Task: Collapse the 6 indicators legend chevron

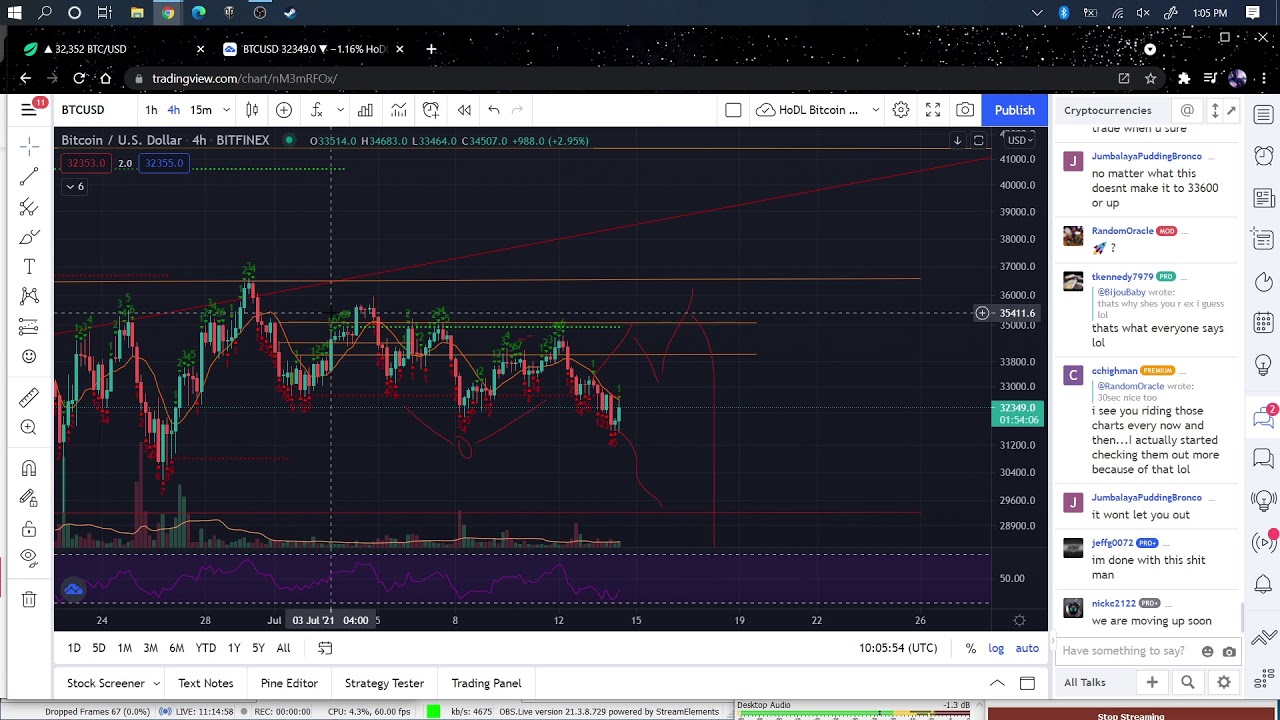Action: click(x=75, y=186)
